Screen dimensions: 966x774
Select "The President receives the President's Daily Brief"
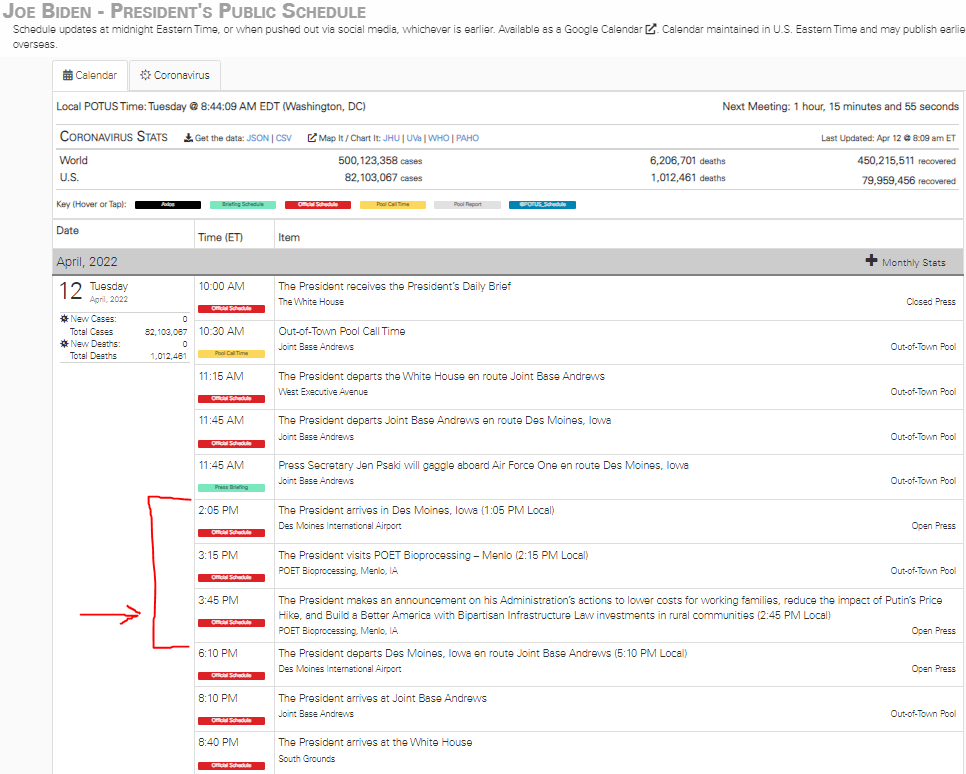pyautogui.click(x=394, y=286)
